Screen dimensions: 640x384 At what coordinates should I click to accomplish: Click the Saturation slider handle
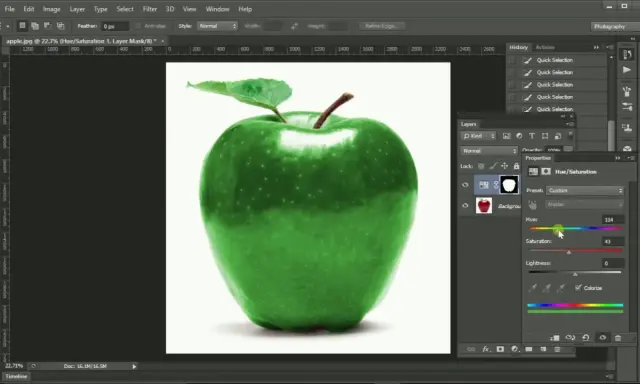click(x=569, y=252)
